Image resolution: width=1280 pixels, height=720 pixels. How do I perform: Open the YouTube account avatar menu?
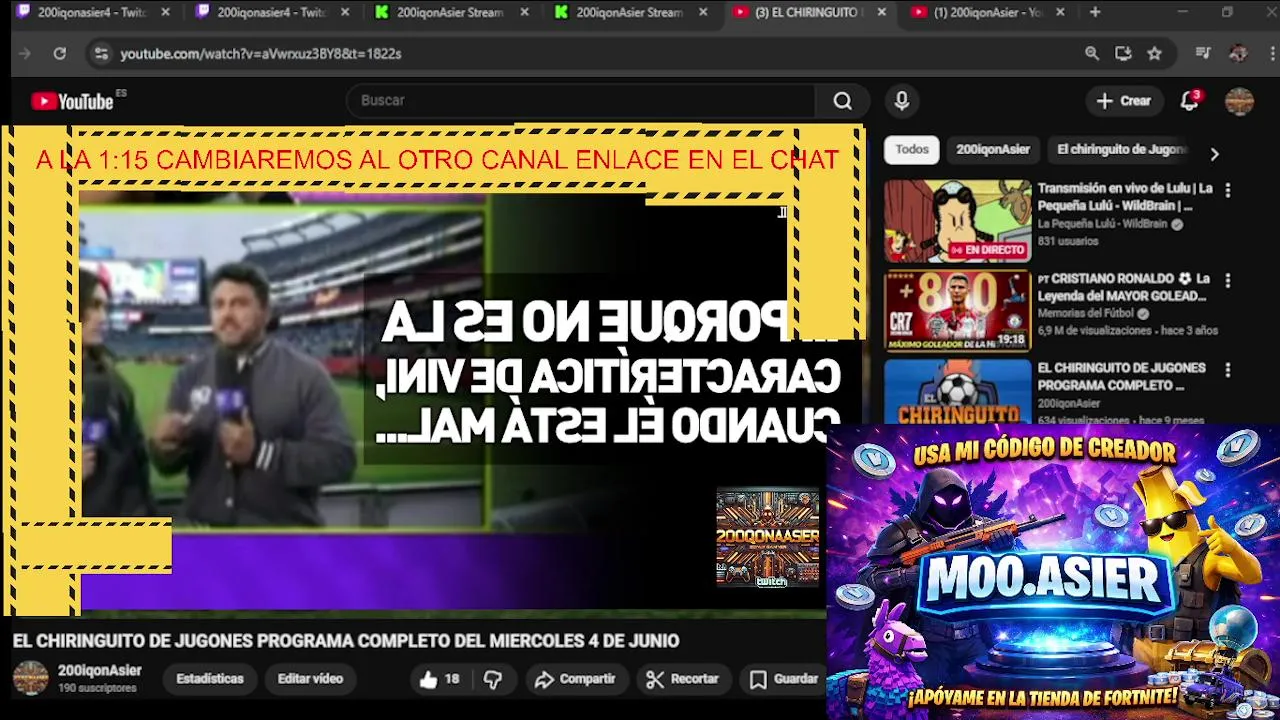point(1239,101)
